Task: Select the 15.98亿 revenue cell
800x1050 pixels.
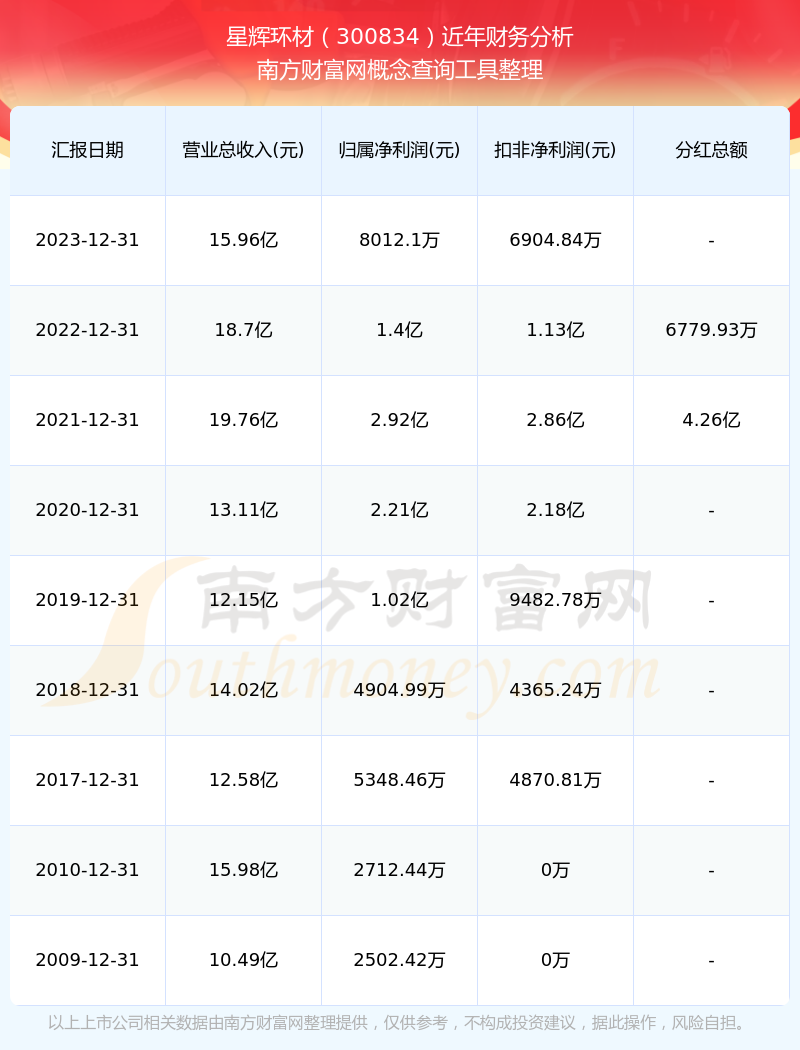Action: pos(244,871)
